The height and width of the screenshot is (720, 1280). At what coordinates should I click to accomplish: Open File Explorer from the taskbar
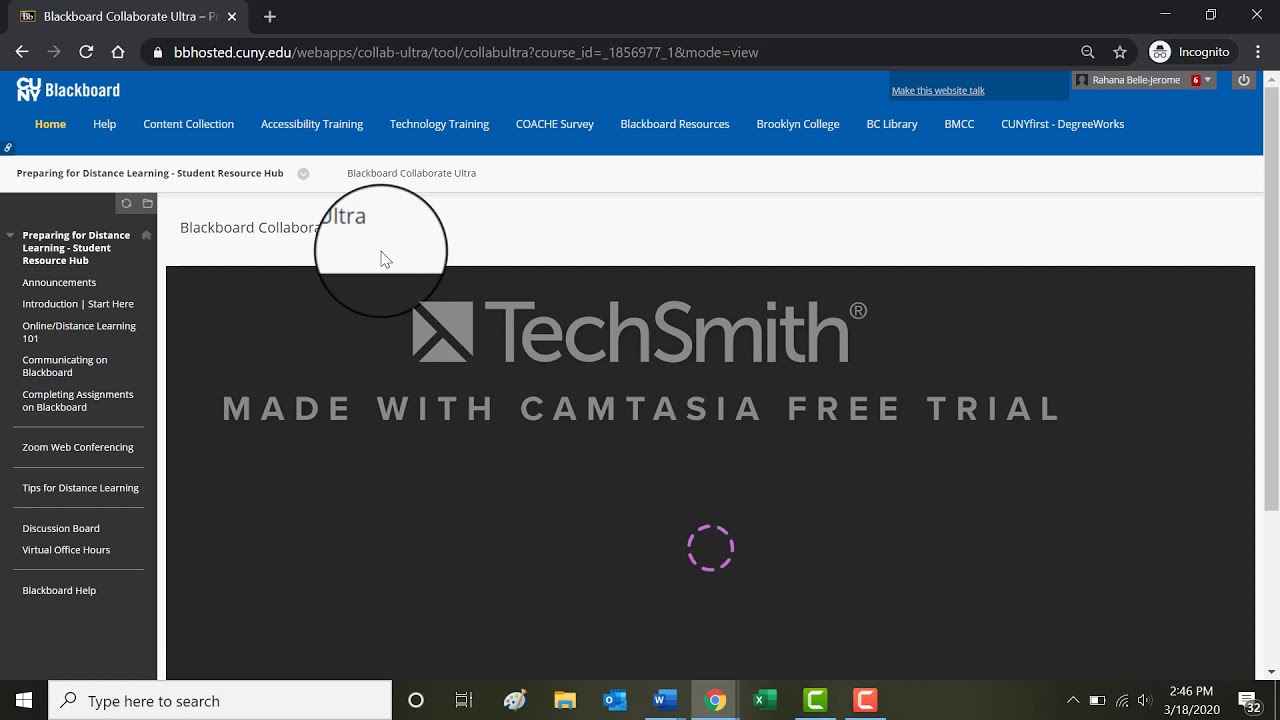pos(565,700)
